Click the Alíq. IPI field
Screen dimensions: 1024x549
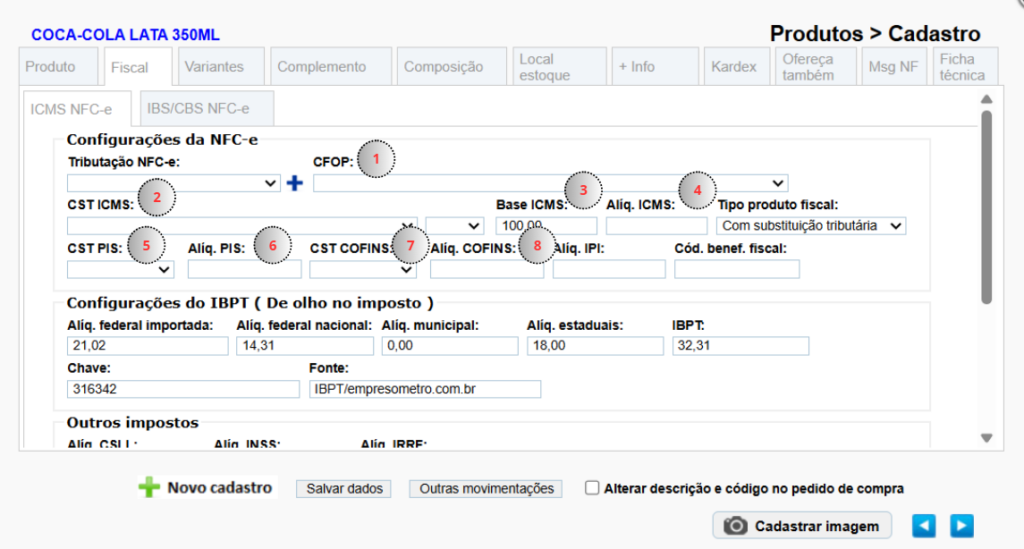click(609, 269)
